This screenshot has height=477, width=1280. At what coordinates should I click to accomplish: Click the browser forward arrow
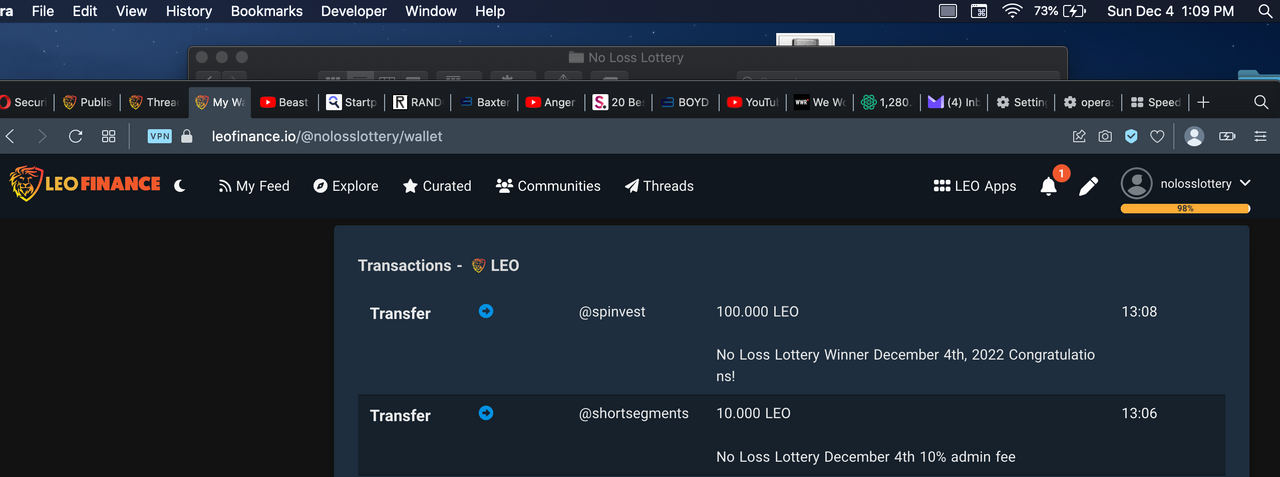pyautogui.click(x=42, y=136)
